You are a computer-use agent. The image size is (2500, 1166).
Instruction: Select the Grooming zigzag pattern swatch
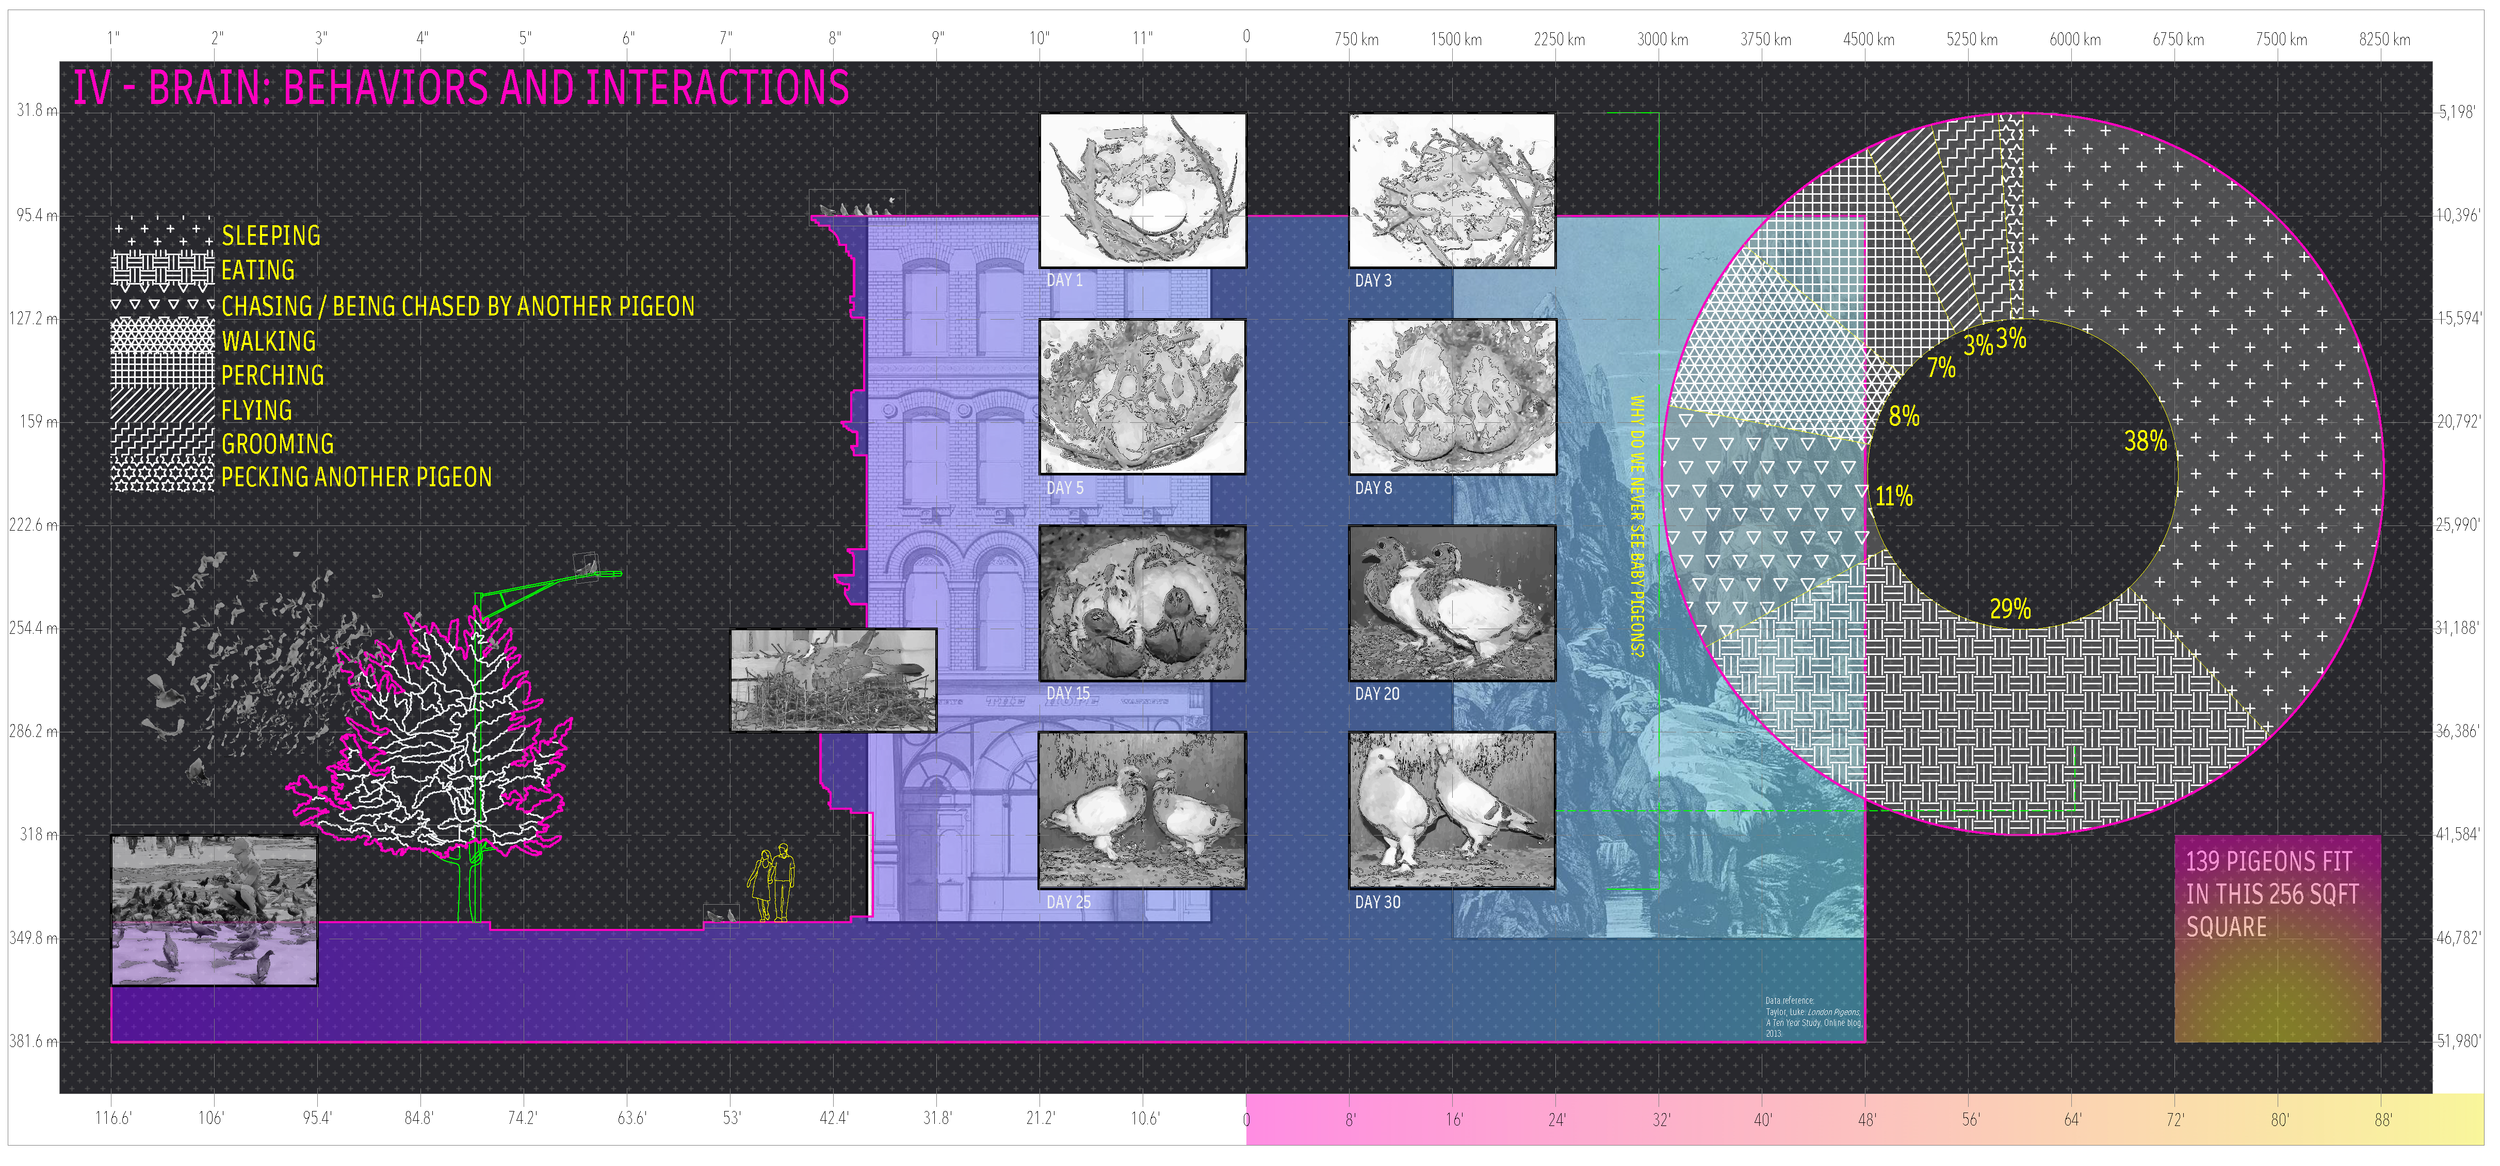pyautogui.click(x=162, y=441)
